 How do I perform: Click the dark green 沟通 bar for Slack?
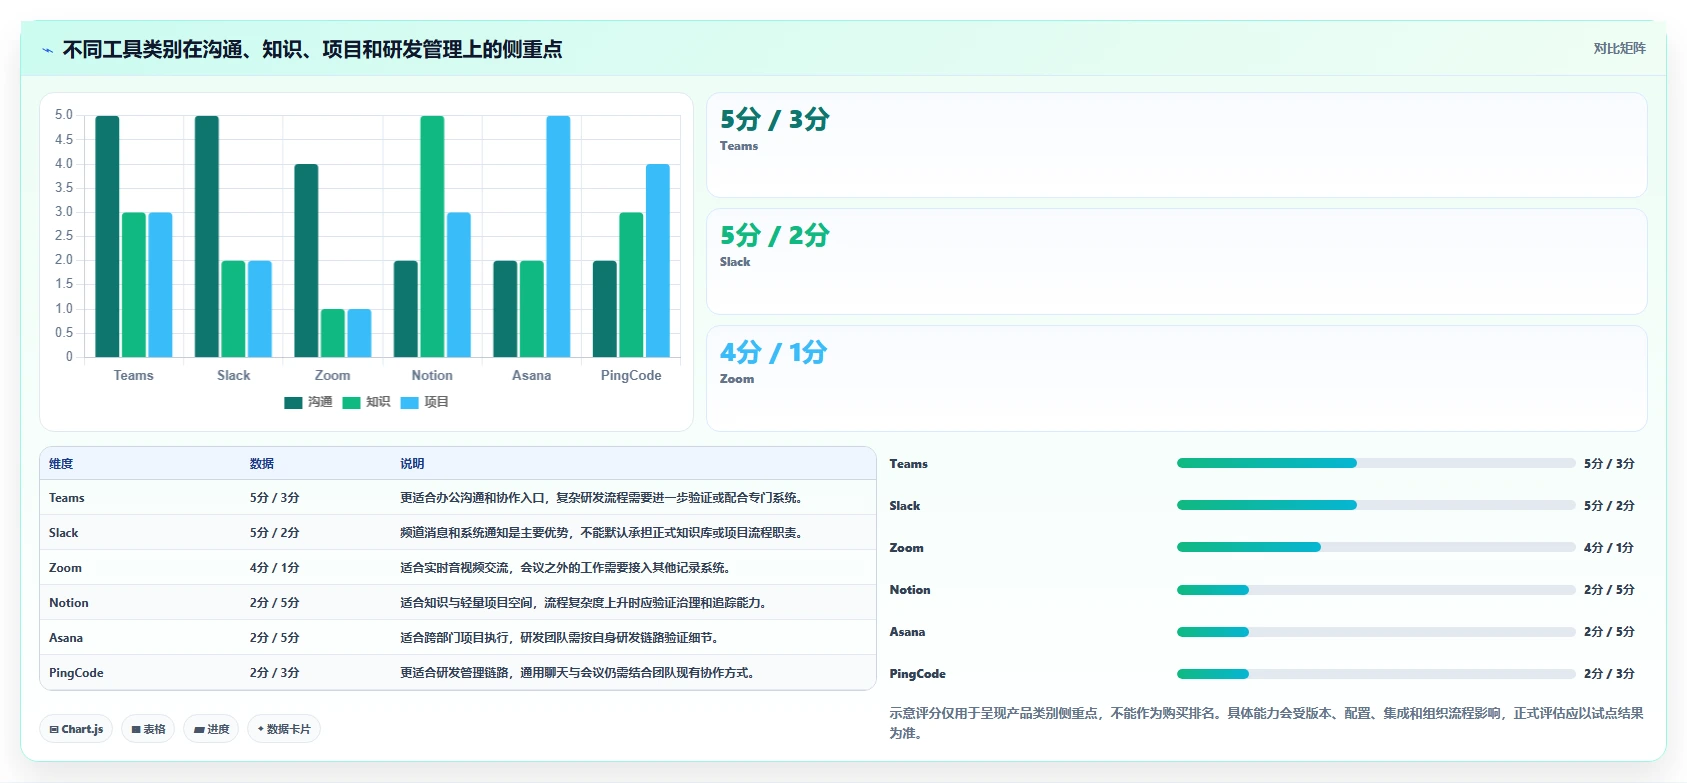pos(207,236)
